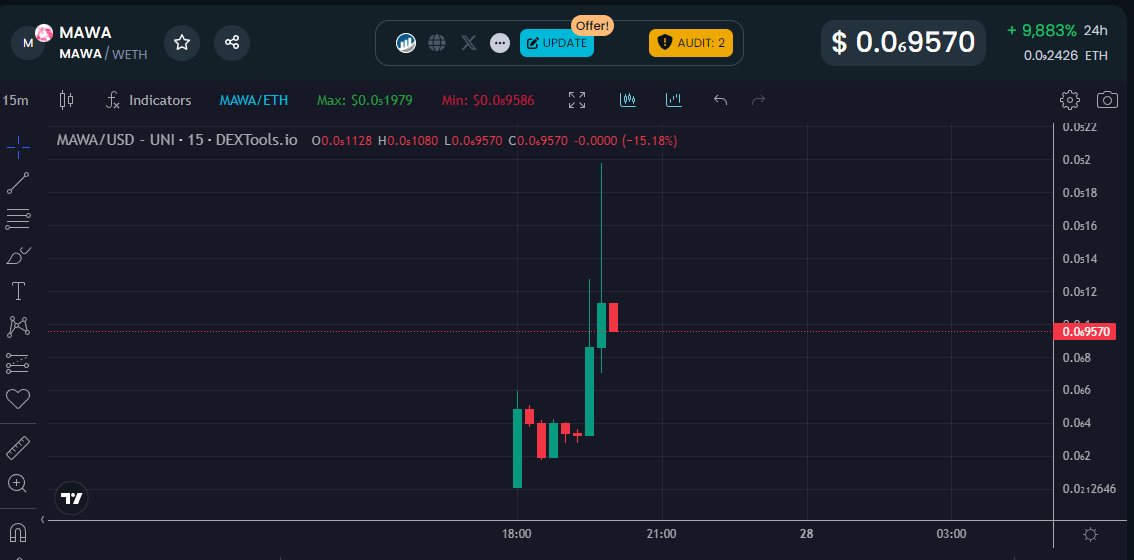Select the crosshair cursor tool
The height and width of the screenshot is (560, 1134).
18,148
